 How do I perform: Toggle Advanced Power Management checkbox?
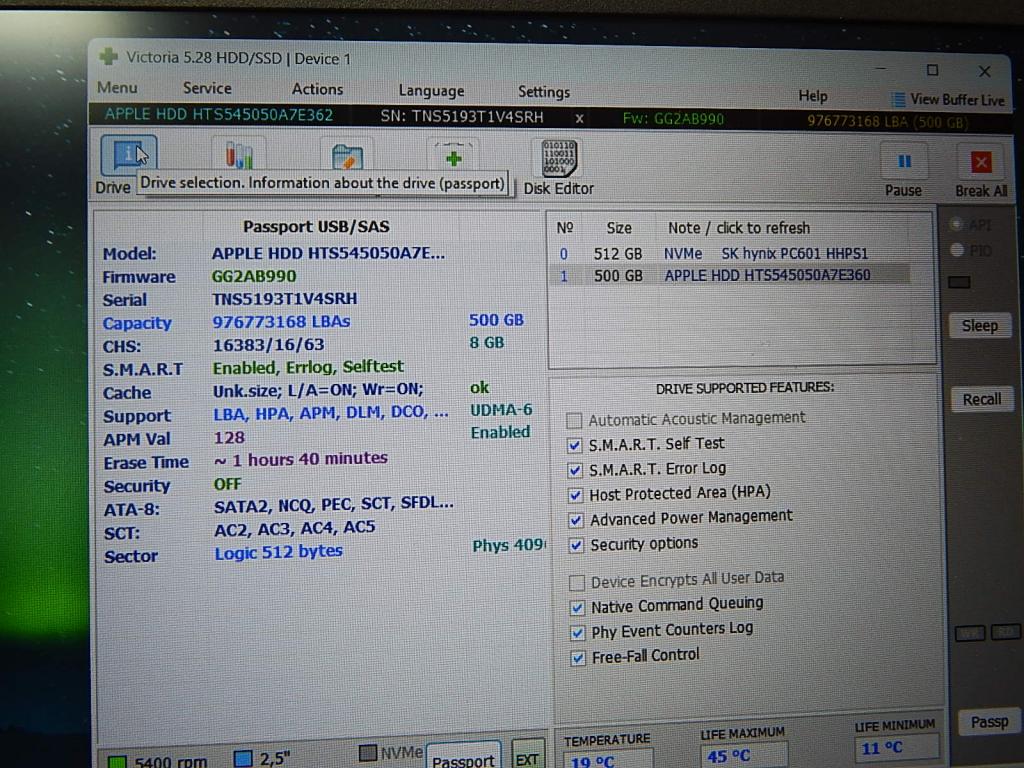coord(575,520)
